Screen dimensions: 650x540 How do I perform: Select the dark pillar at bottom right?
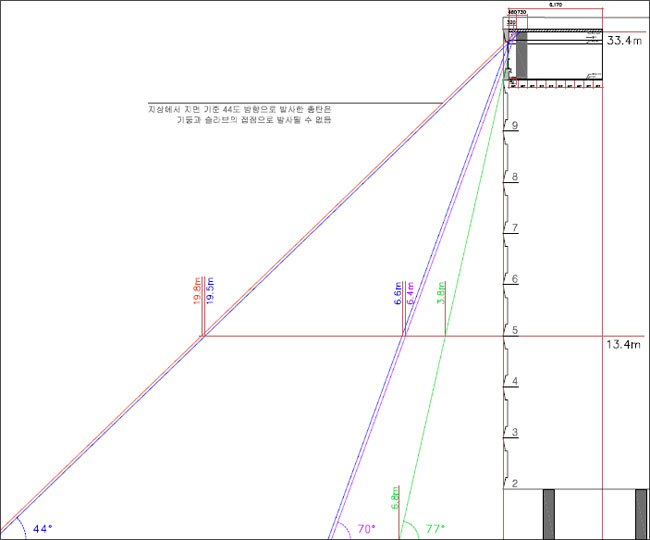pos(641,513)
